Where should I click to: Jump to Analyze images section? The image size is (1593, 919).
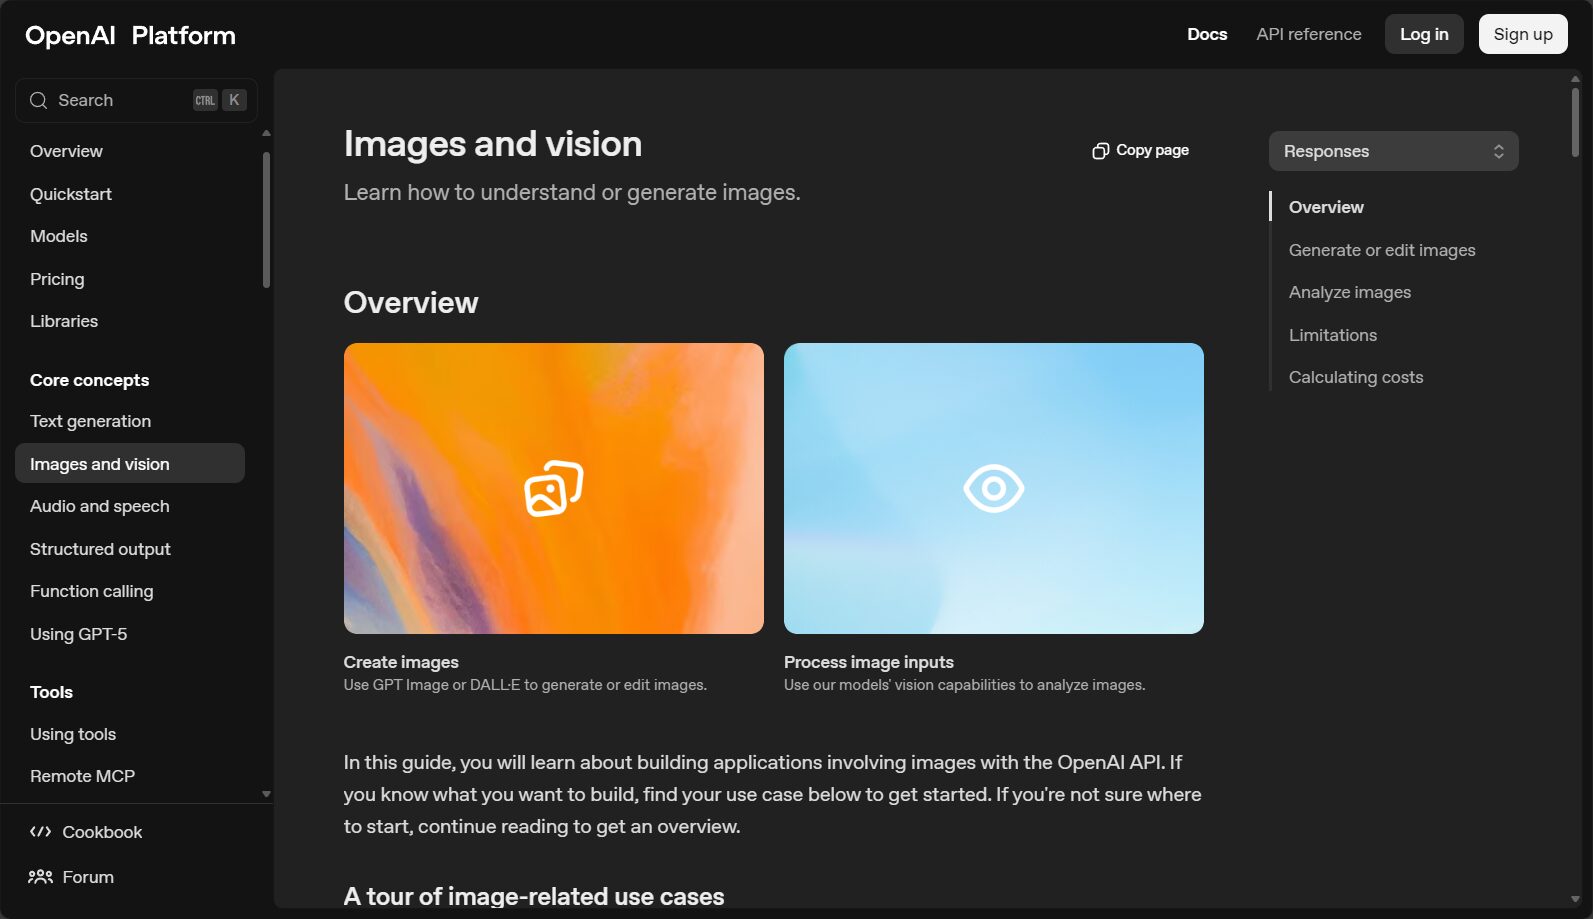(1350, 292)
